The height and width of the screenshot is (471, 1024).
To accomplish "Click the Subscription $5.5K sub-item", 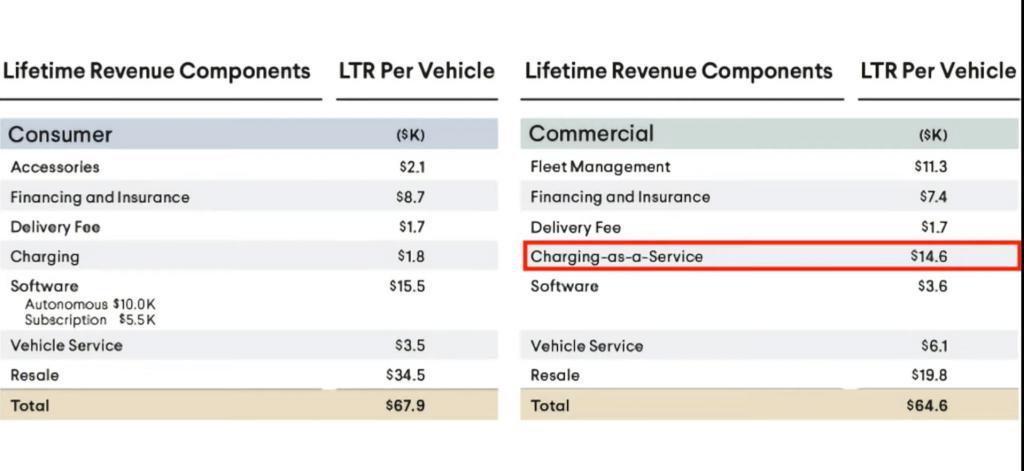I will click(90, 320).
